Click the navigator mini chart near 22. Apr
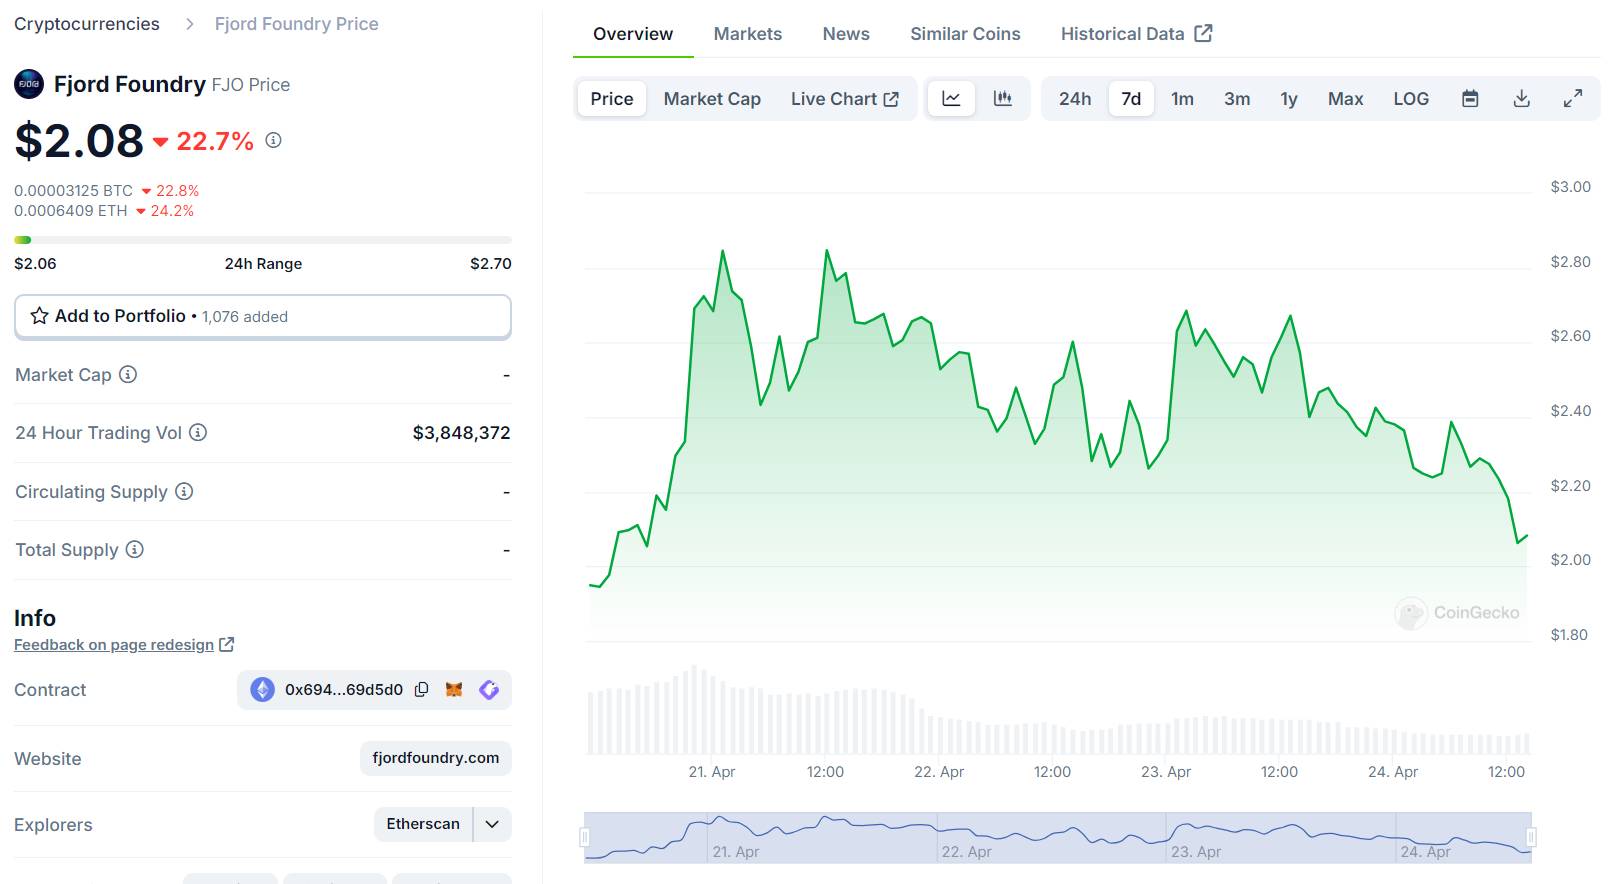Viewport: 1620px width, 884px height. [x=965, y=837]
